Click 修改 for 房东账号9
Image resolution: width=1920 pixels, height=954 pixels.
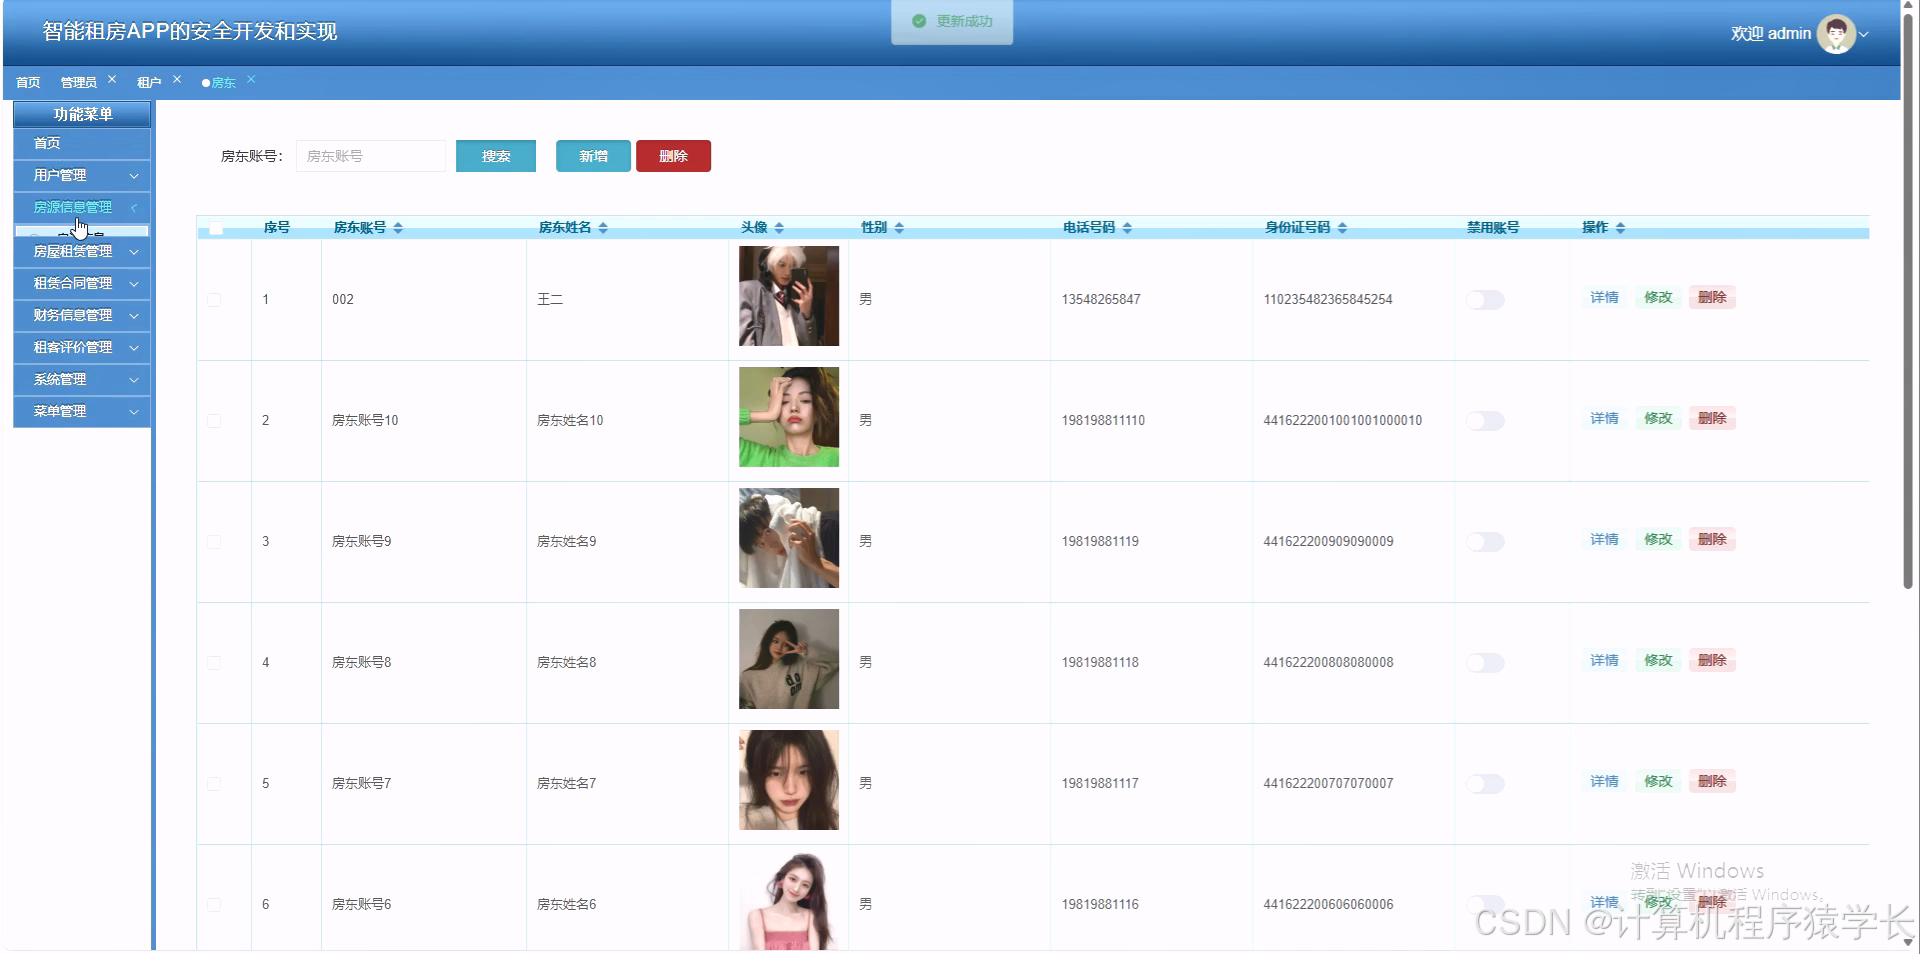pos(1658,539)
